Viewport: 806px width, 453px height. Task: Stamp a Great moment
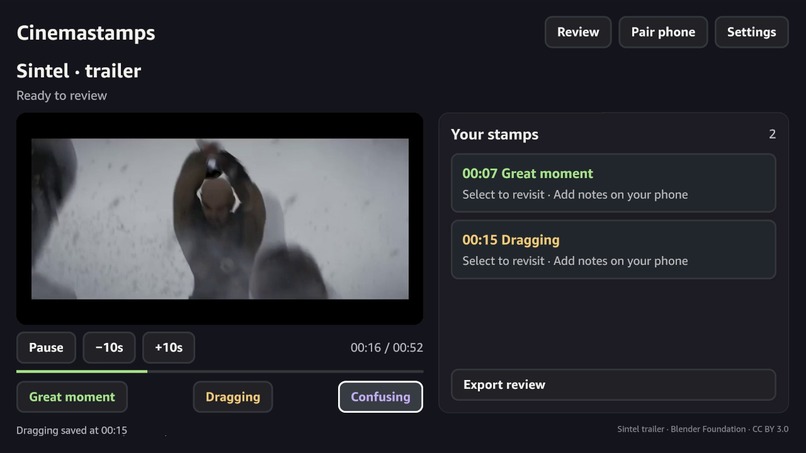pos(72,397)
